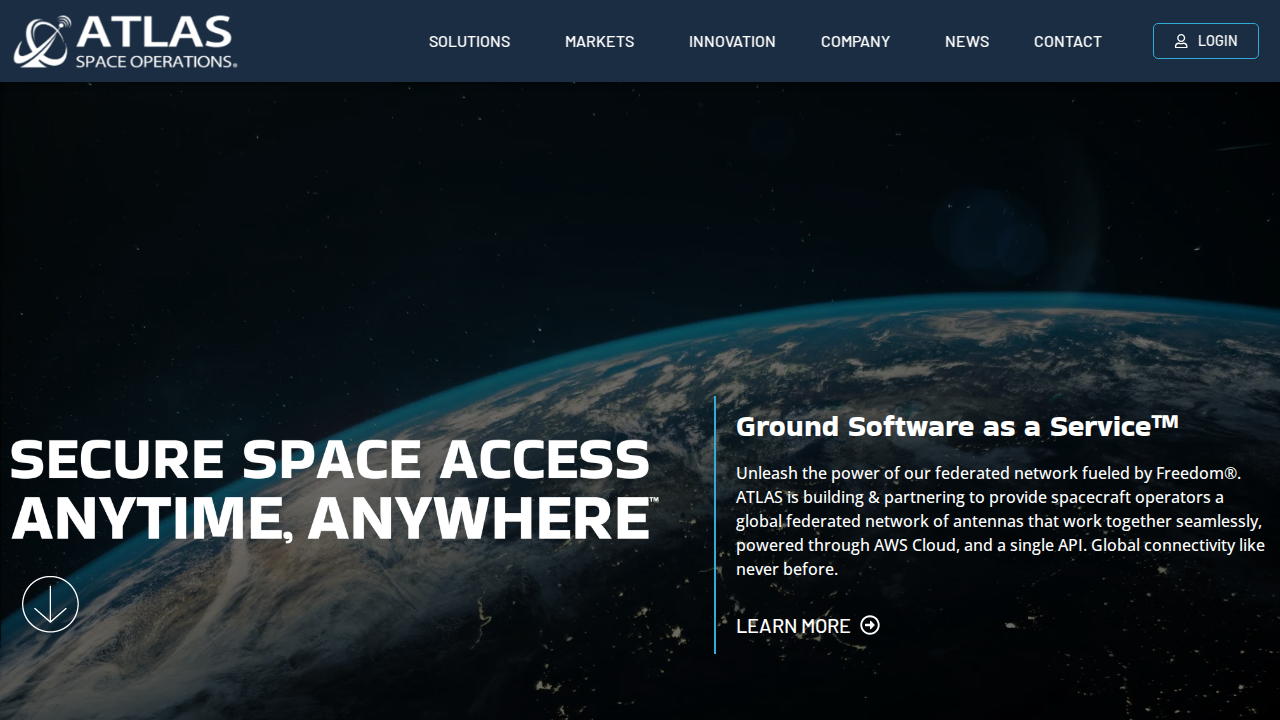Click the Login button

[x=1206, y=41]
